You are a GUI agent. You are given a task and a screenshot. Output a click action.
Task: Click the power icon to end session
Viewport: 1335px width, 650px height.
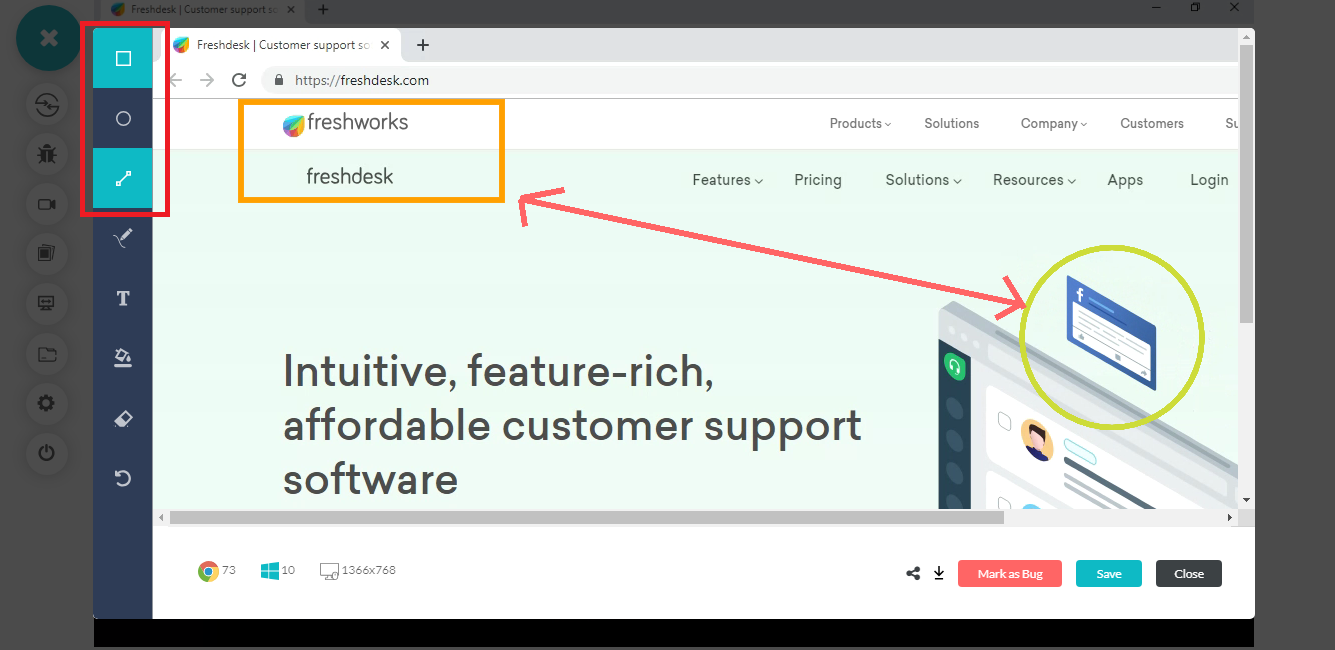pos(46,453)
